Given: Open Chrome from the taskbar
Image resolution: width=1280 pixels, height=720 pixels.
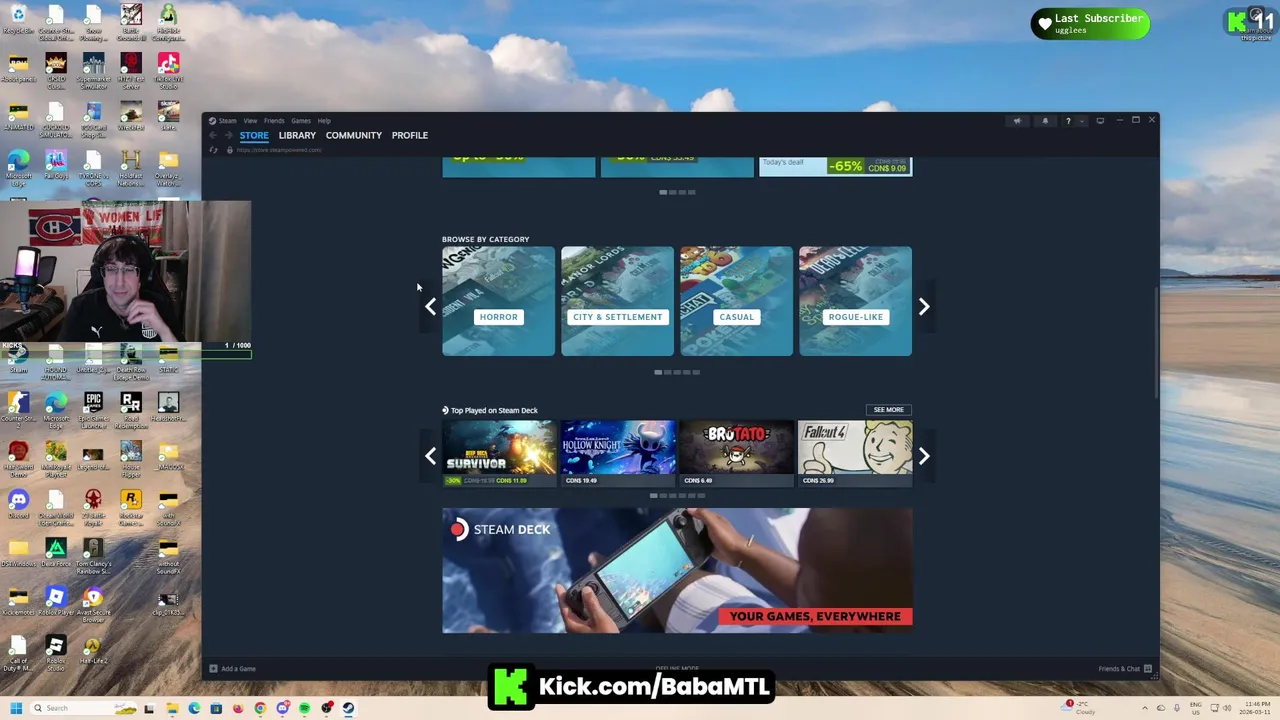Looking at the screenshot, I should (260, 708).
